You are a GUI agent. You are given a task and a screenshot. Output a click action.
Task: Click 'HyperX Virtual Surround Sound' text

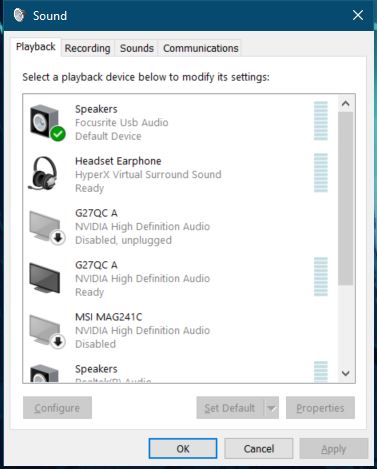(148, 175)
